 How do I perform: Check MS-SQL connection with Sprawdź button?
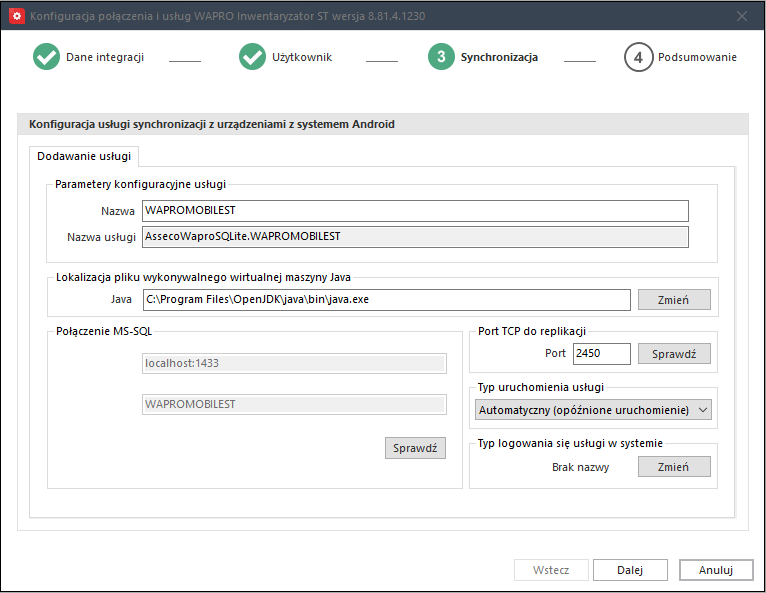click(x=415, y=448)
